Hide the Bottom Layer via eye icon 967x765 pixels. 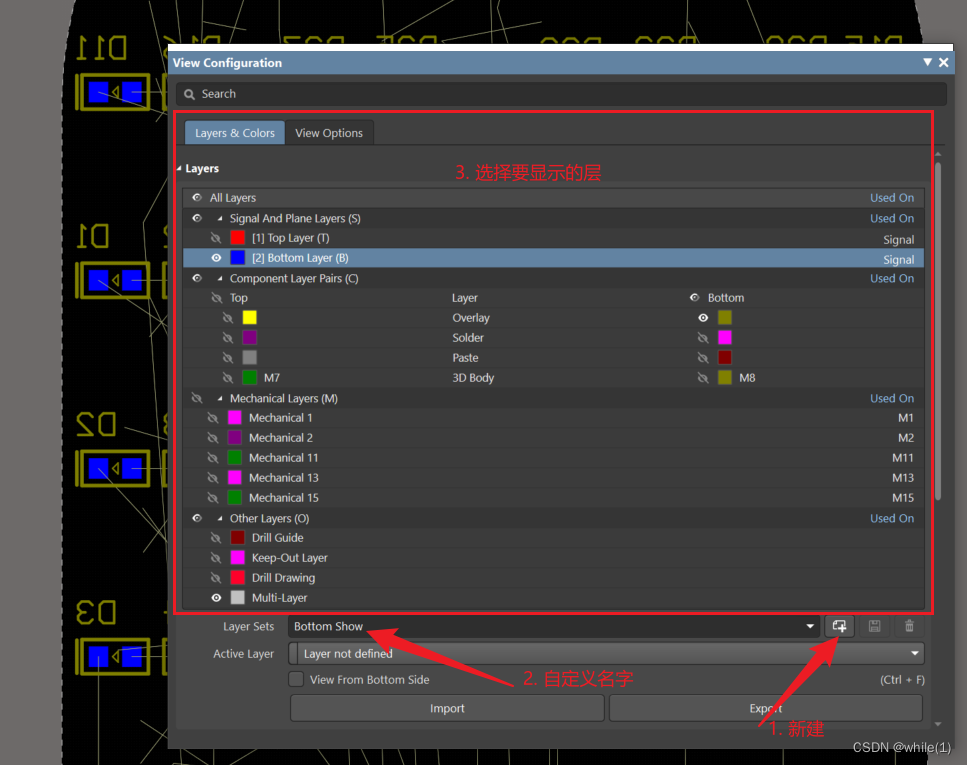[x=215, y=258]
